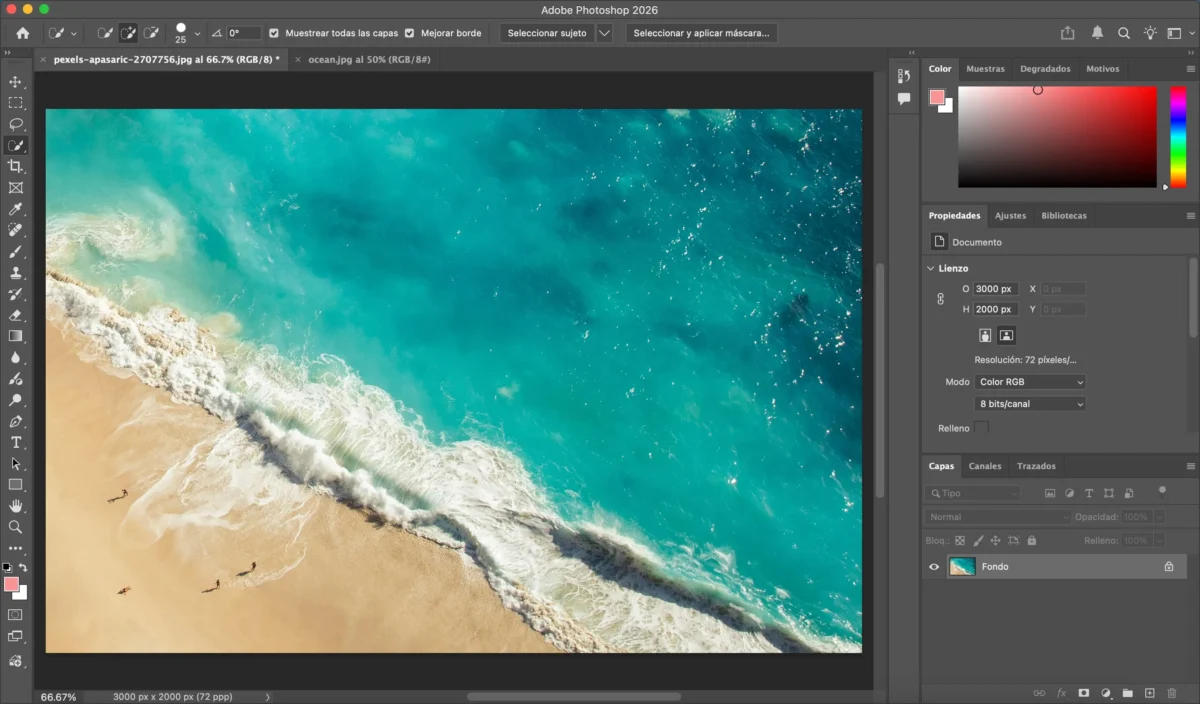Image resolution: width=1200 pixels, height=704 pixels.
Task: Switch to the Canales tab
Action: 985,466
